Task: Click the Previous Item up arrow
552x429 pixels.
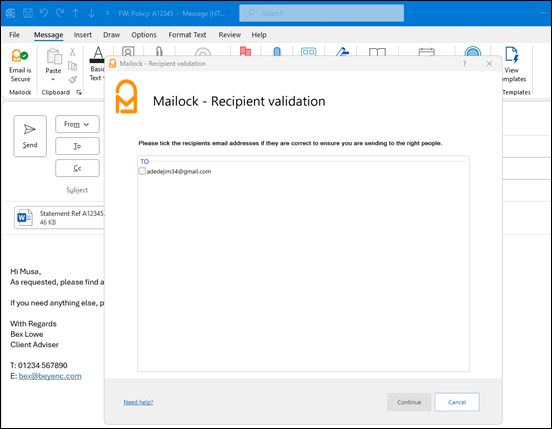Action: [75, 13]
